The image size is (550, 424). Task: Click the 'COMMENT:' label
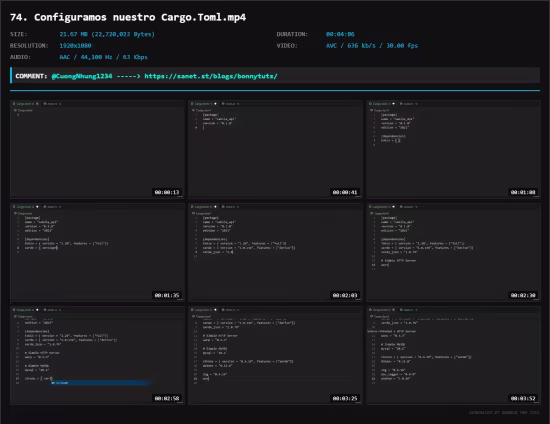(31, 76)
